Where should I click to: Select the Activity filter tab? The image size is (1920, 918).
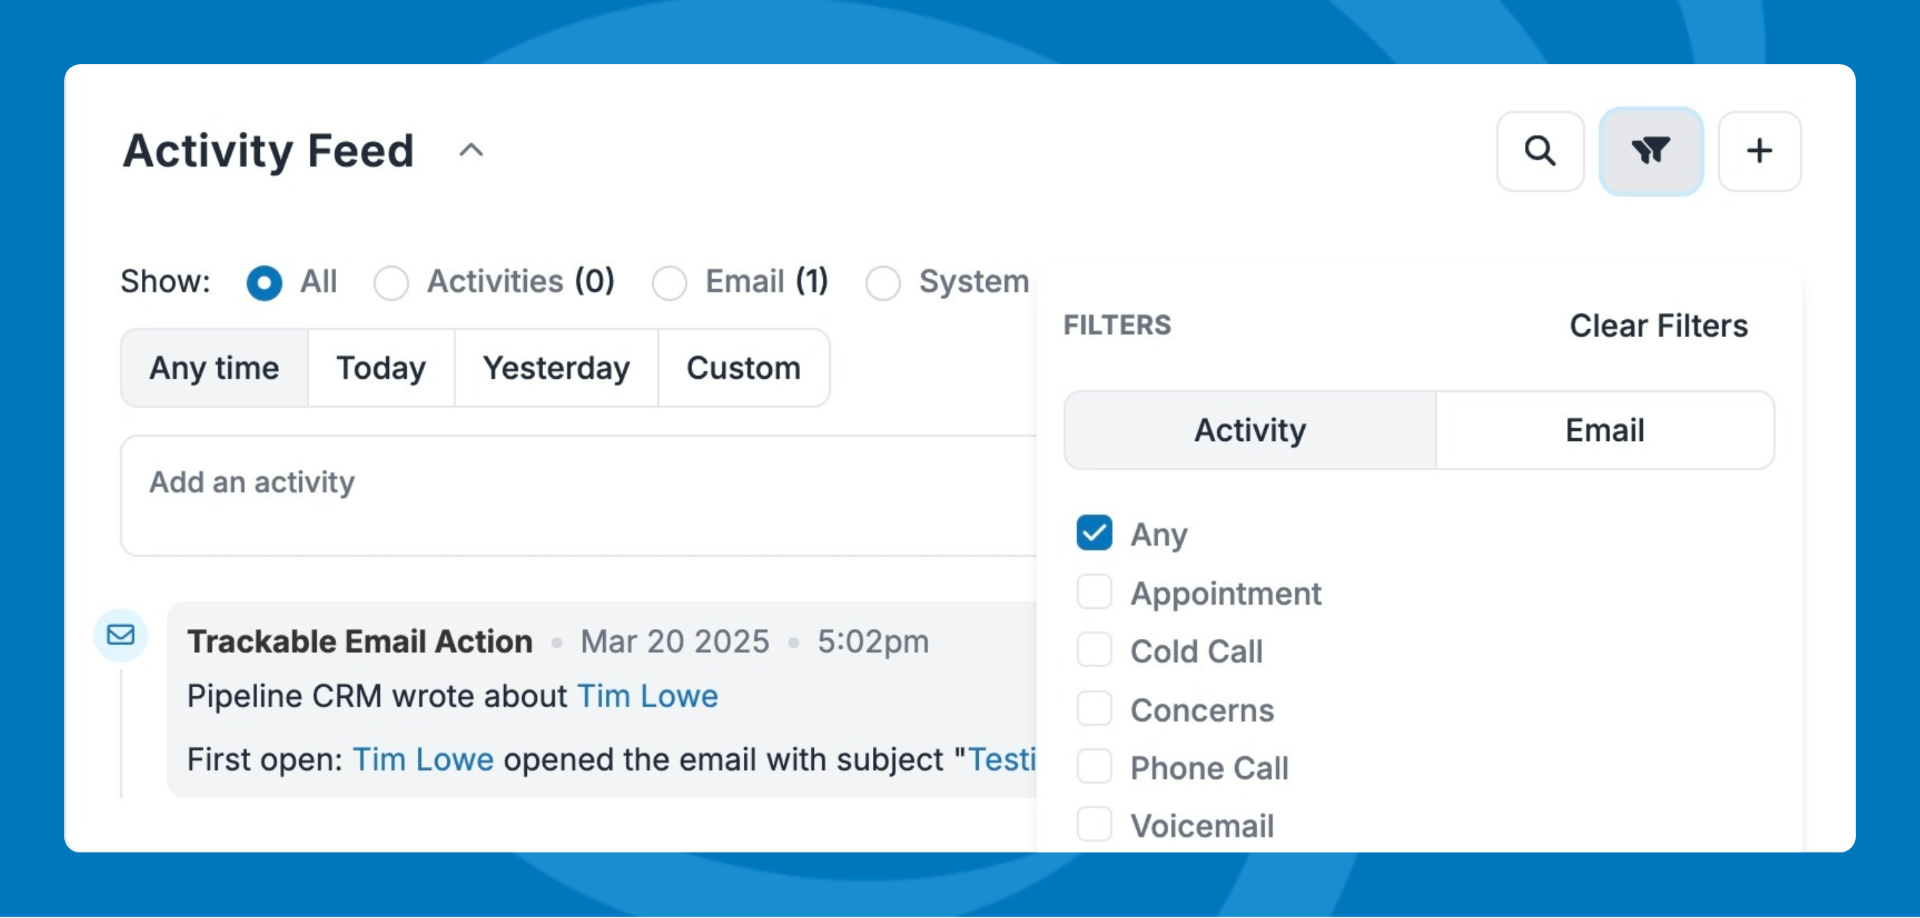coord(1250,430)
